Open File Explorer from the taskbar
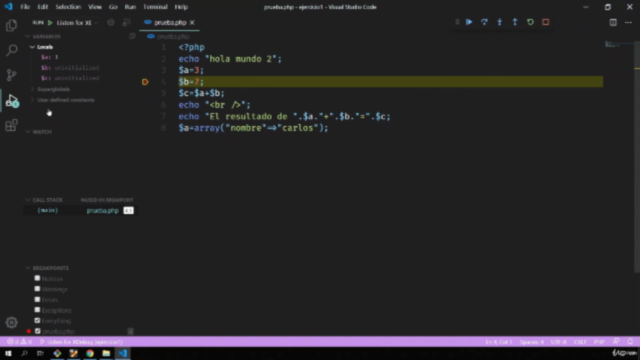 coord(106,353)
